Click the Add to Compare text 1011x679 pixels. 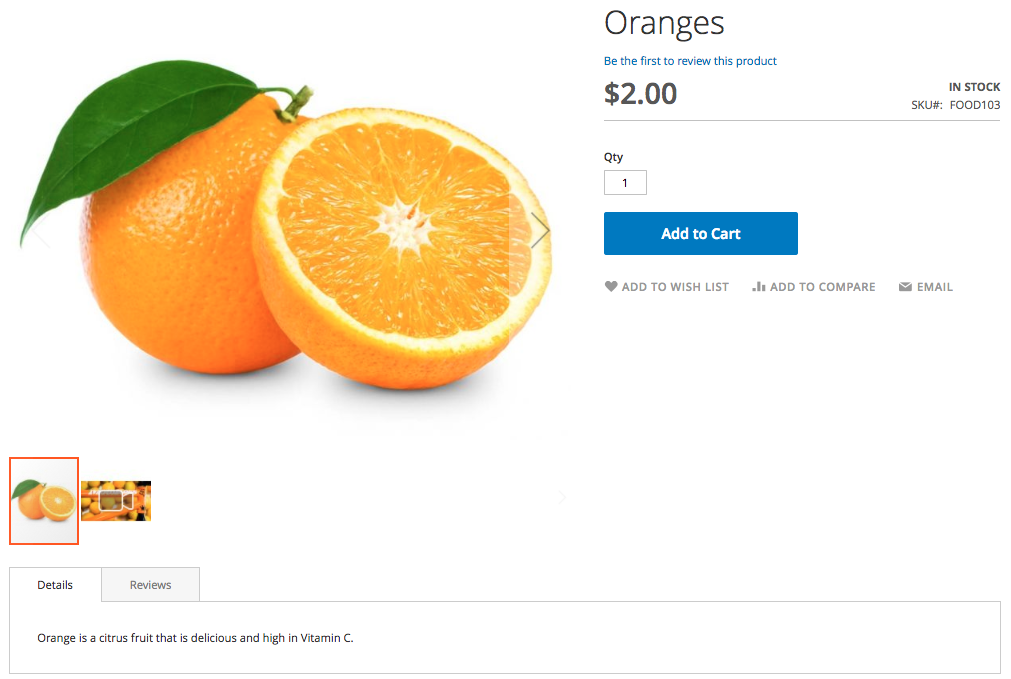click(822, 287)
